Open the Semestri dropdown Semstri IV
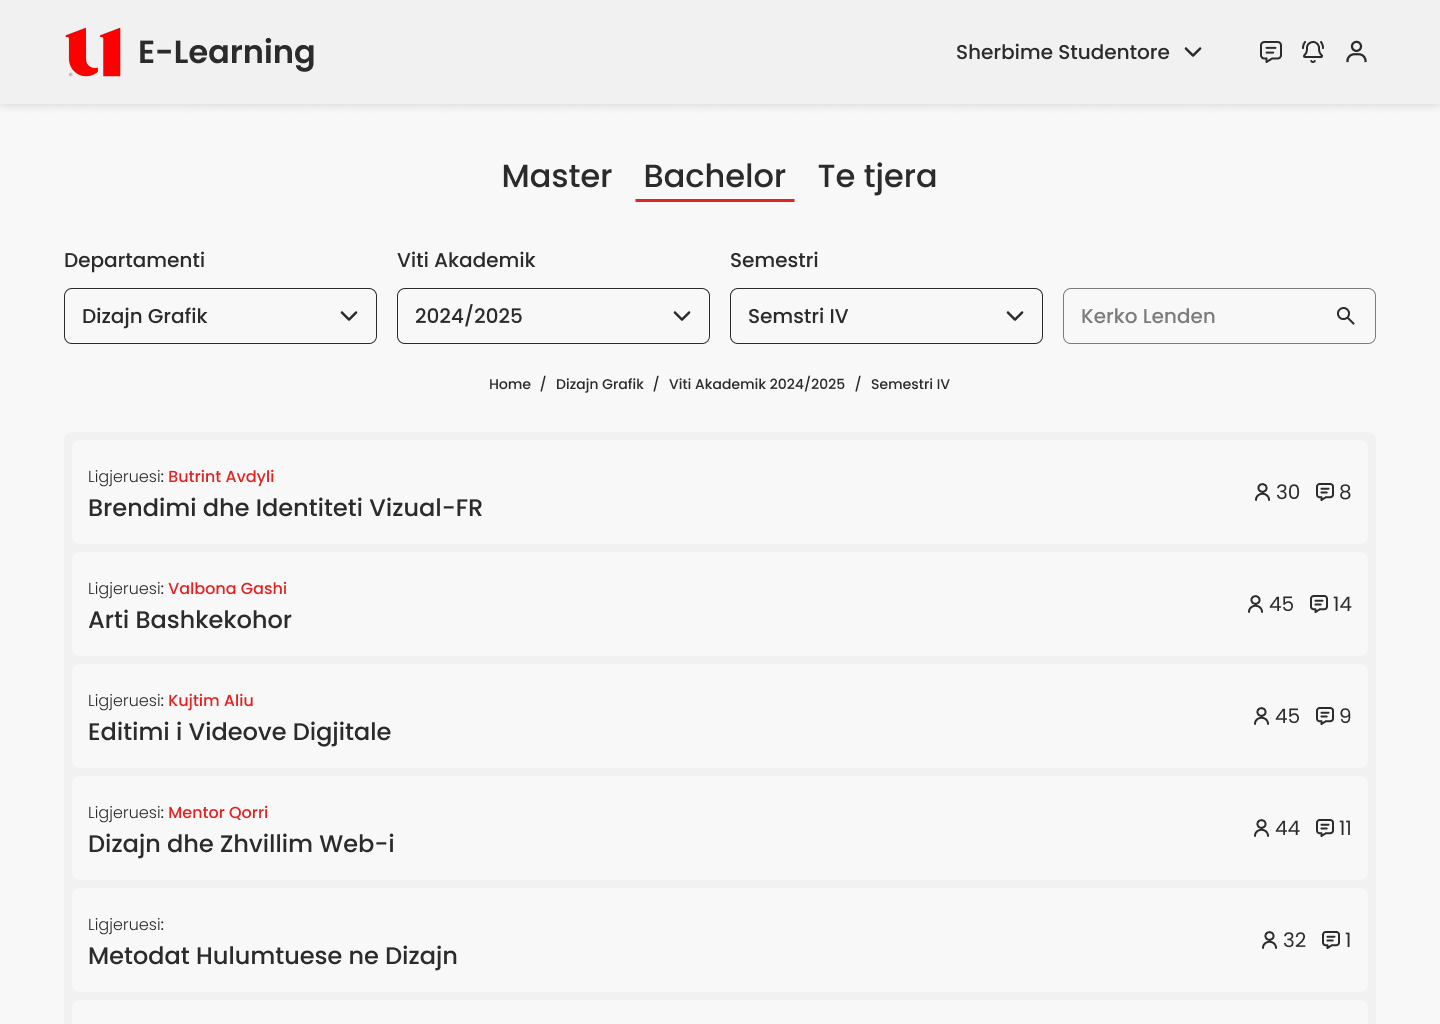1440x1024 pixels. pos(886,316)
